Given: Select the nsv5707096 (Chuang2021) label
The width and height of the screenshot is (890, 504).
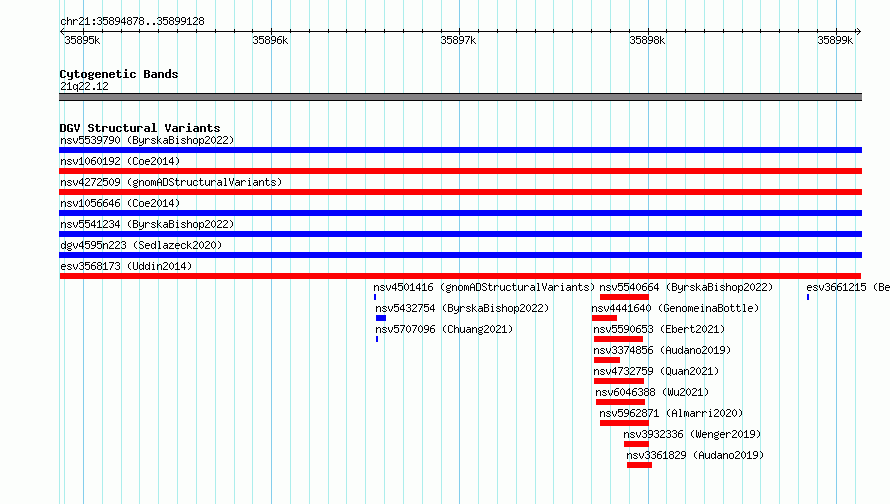Looking at the screenshot, I should pyautogui.click(x=444, y=329).
